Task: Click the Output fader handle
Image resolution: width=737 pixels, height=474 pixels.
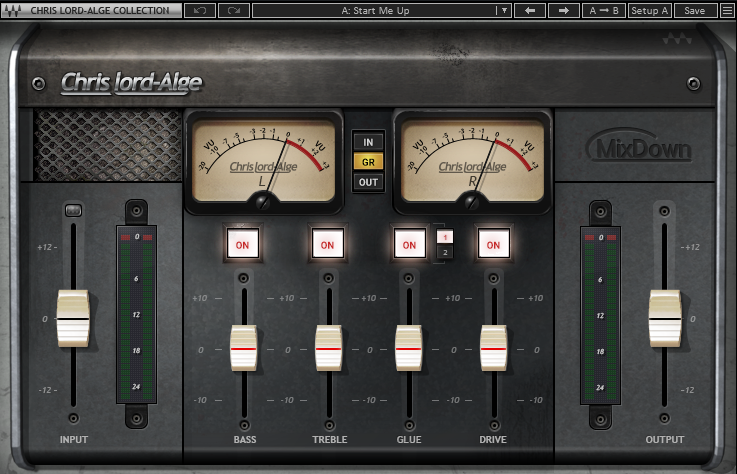Action: point(664,318)
